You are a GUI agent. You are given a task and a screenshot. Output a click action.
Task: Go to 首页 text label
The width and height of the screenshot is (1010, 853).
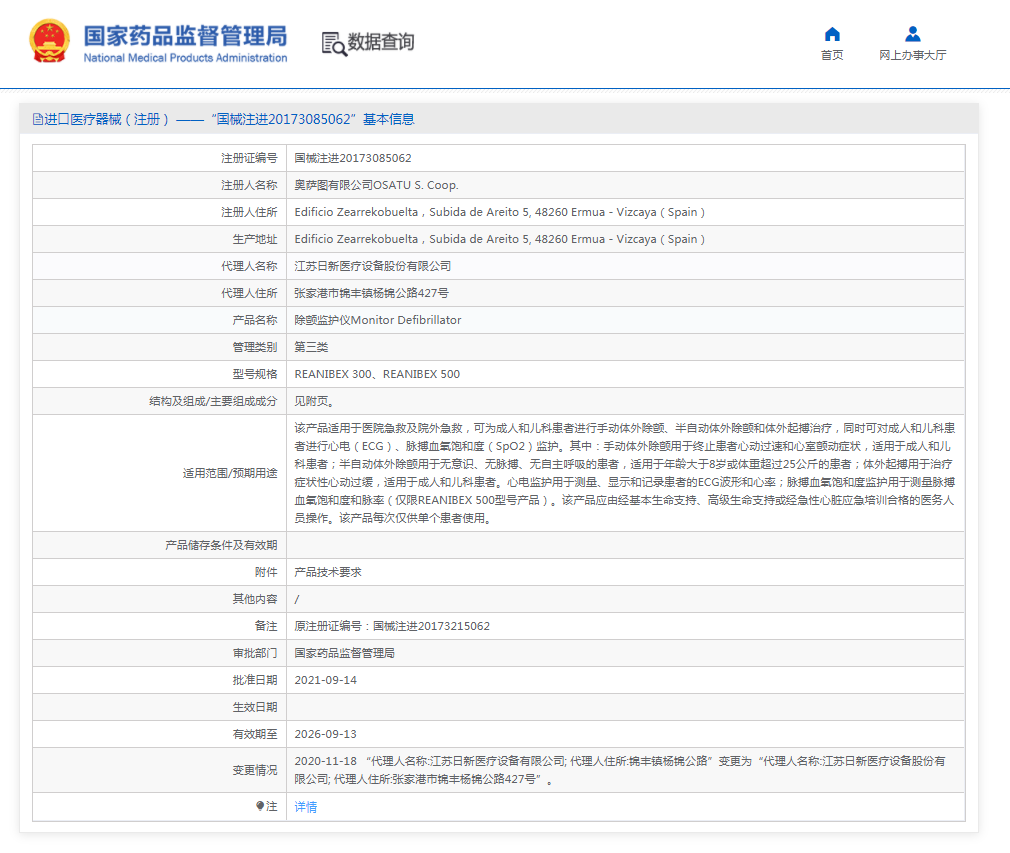(832, 55)
